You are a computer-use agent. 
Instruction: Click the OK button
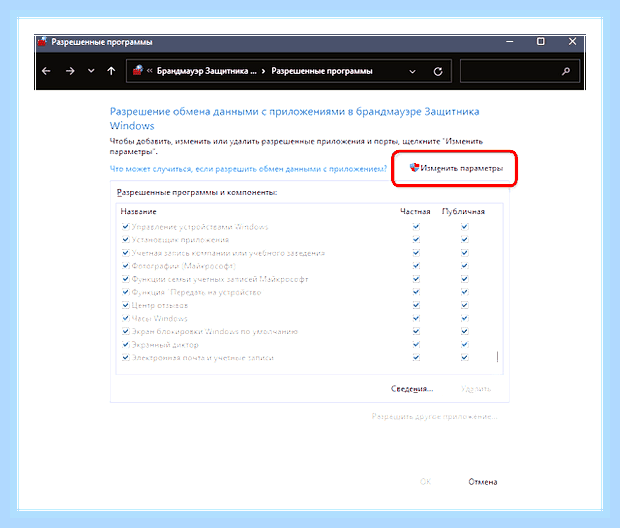pos(425,482)
